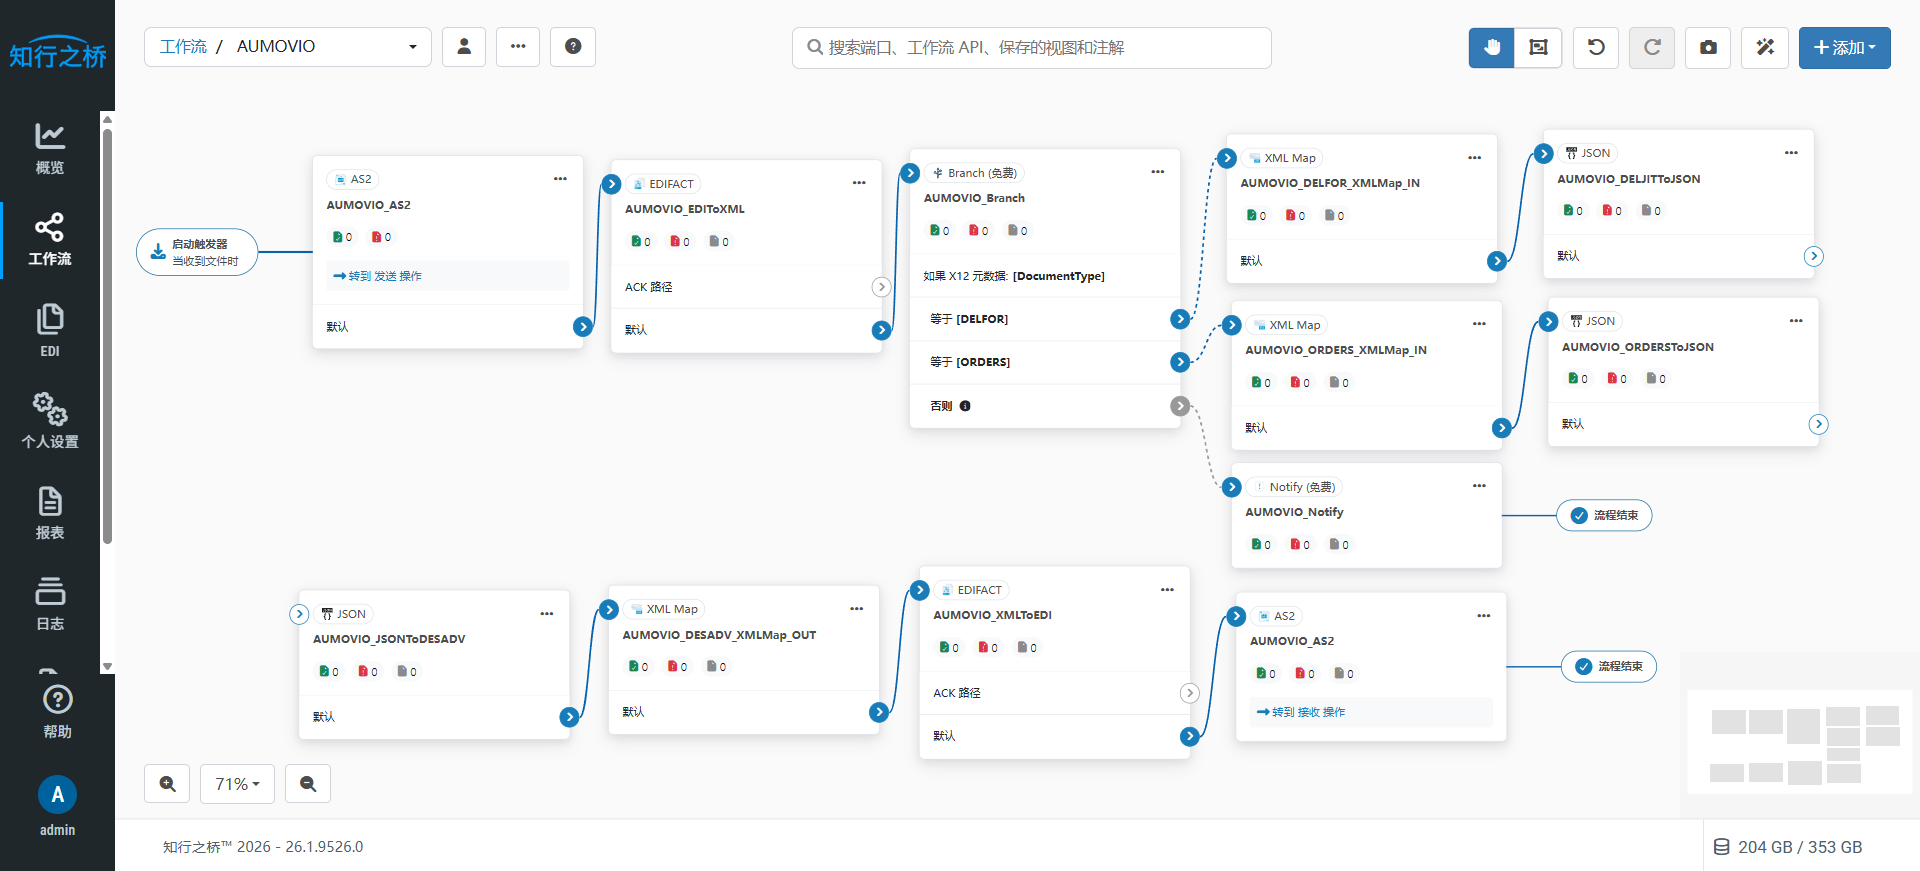Click the 204 GB / 353 GB storage indicator
Viewport: 1920px width, 871px height.
[1789, 847]
